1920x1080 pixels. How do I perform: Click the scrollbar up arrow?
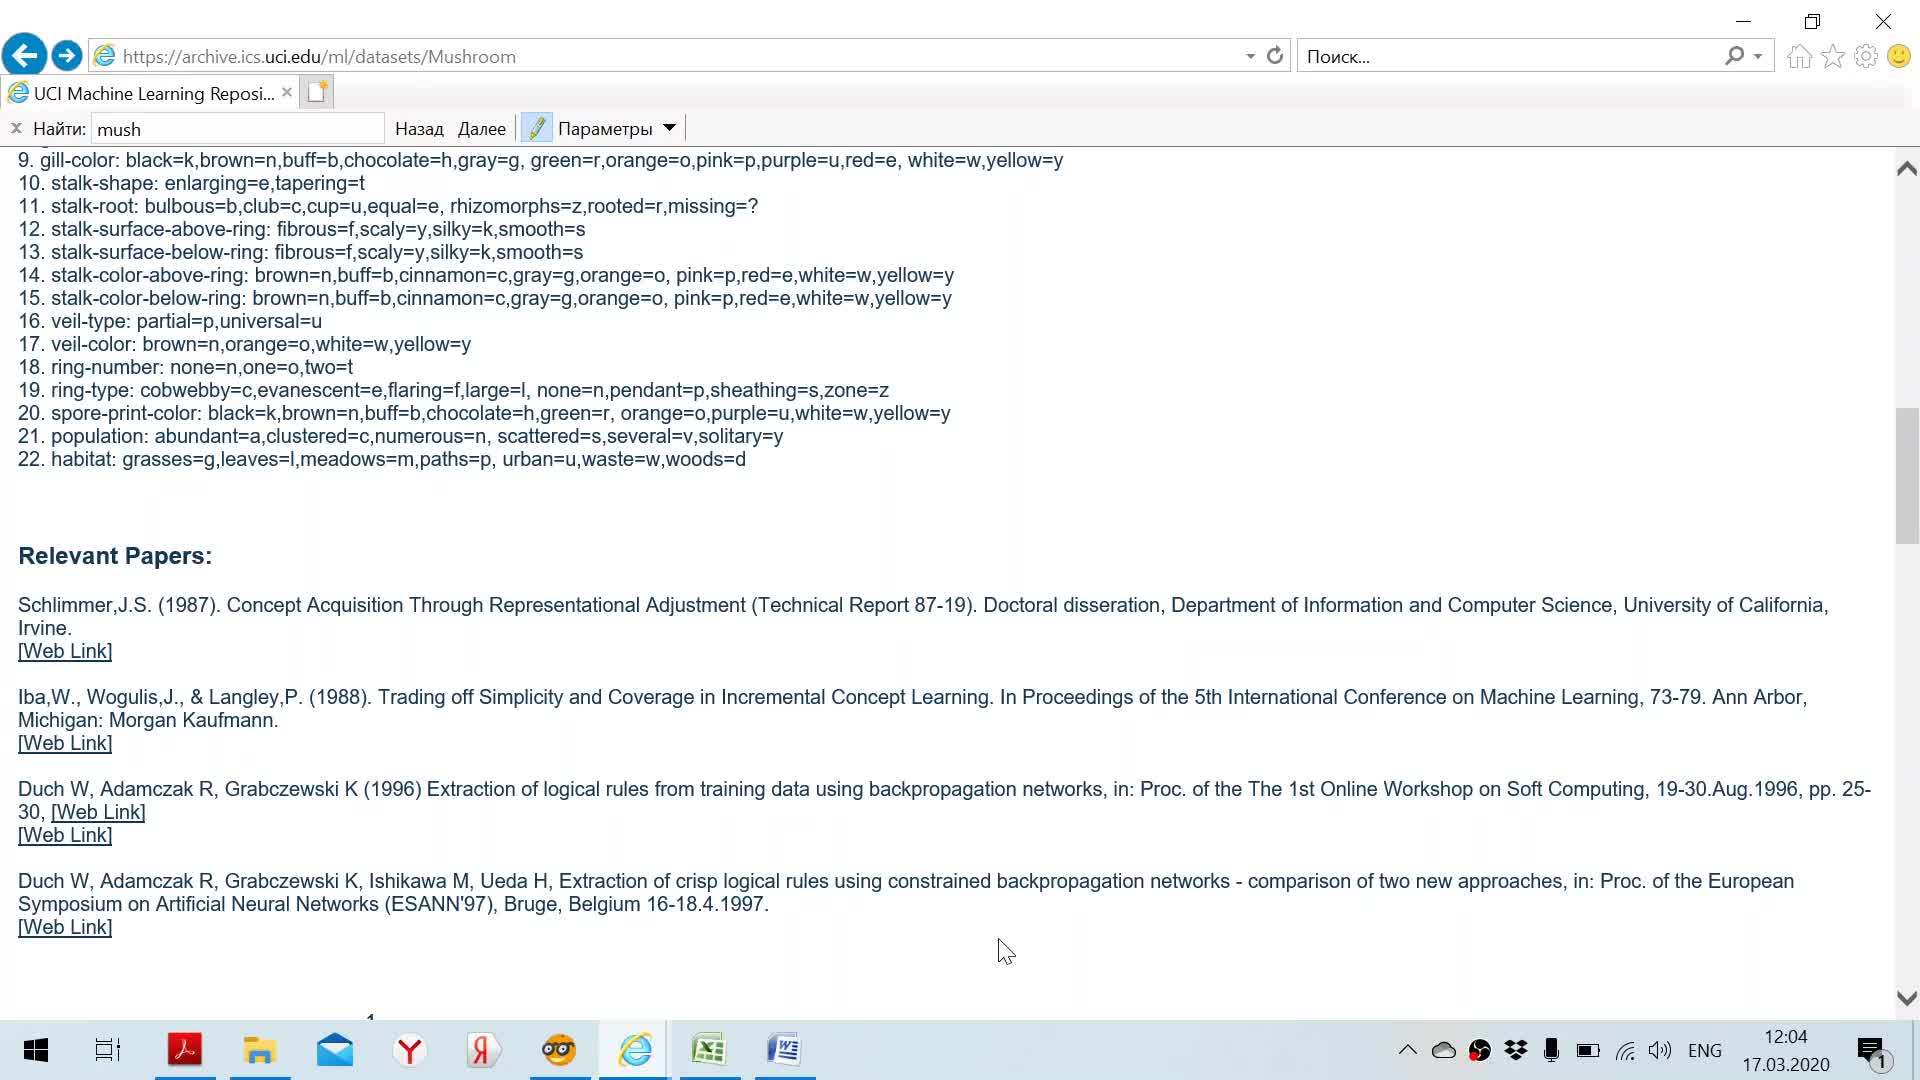(x=1907, y=168)
